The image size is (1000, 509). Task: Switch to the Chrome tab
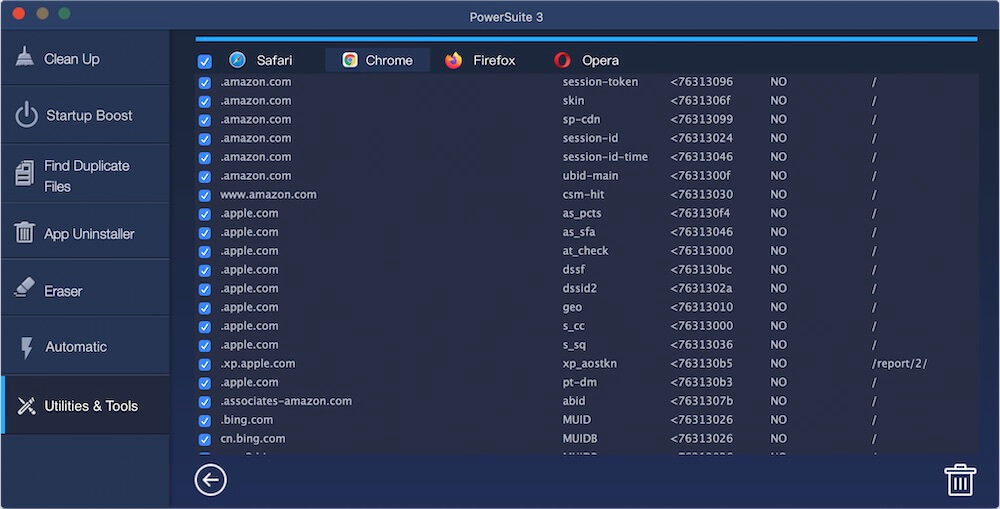point(378,60)
